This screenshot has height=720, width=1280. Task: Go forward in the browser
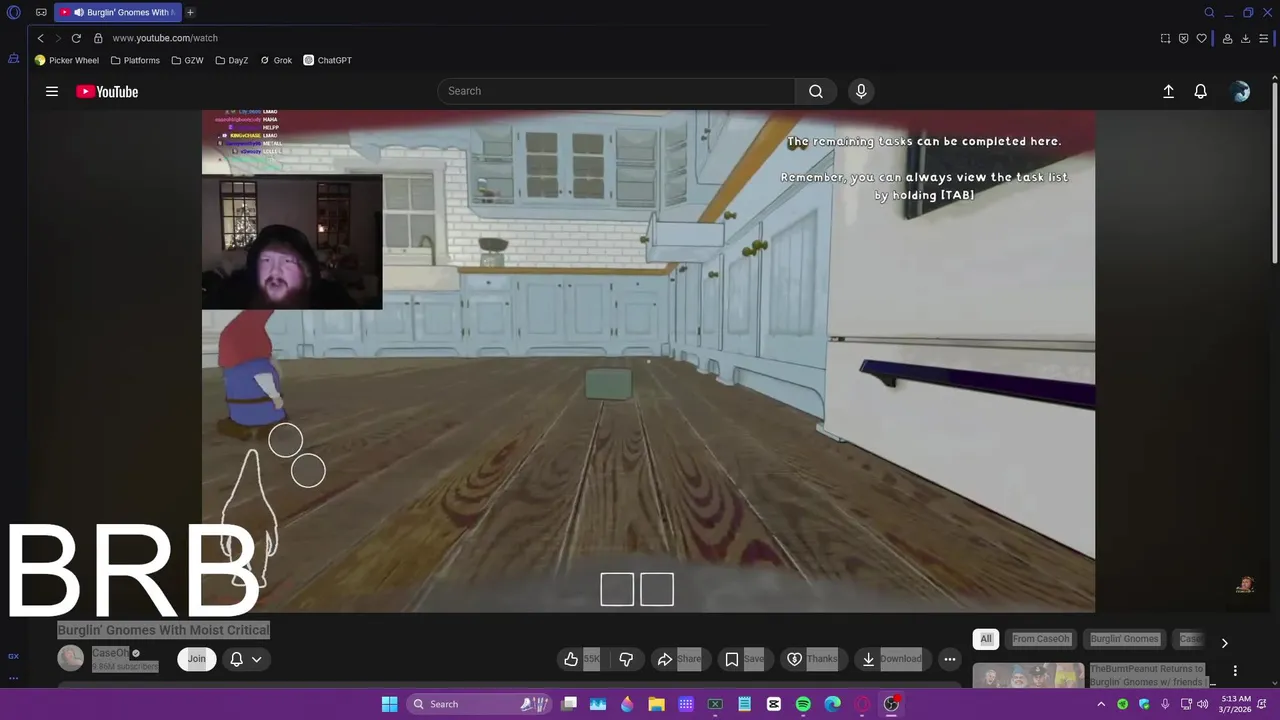tap(57, 38)
